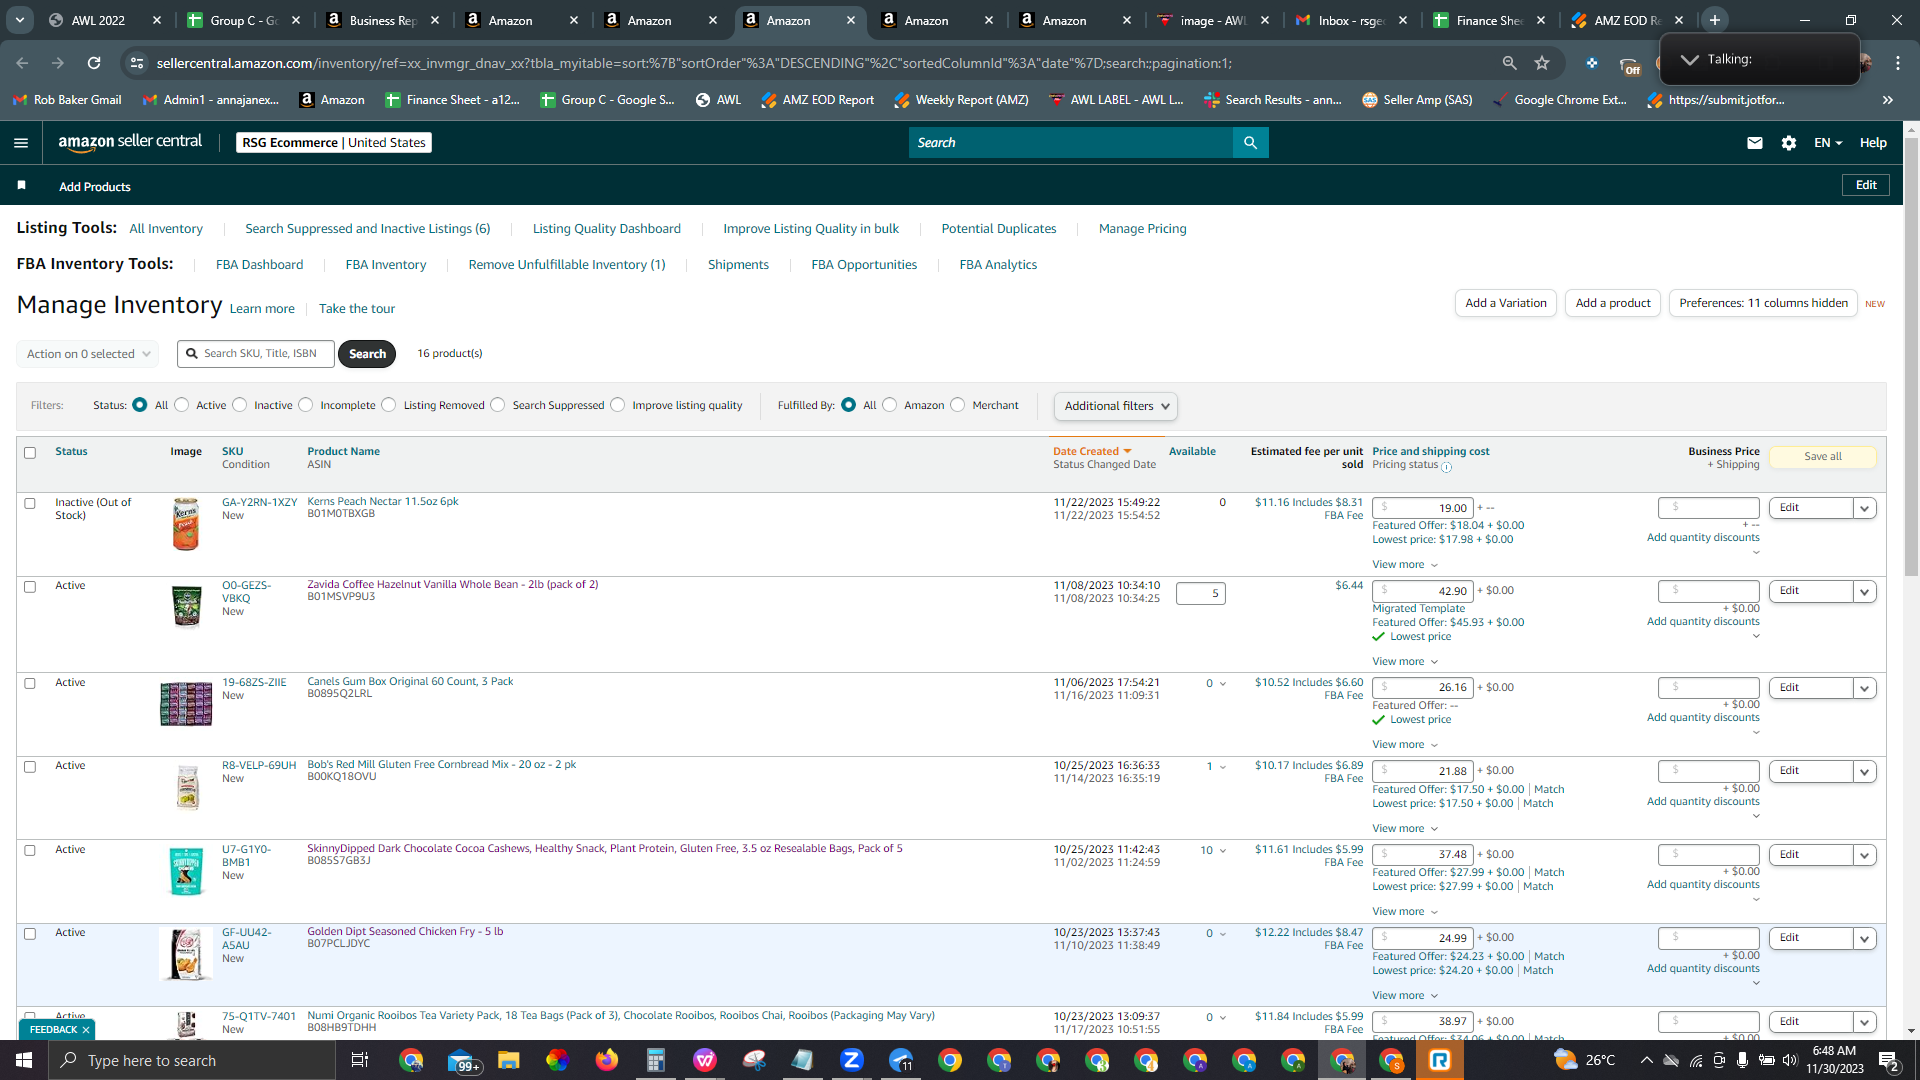
Task: Open the Kerns Peach Nectar product thumbnail
Action: click(x=186, y=524)
